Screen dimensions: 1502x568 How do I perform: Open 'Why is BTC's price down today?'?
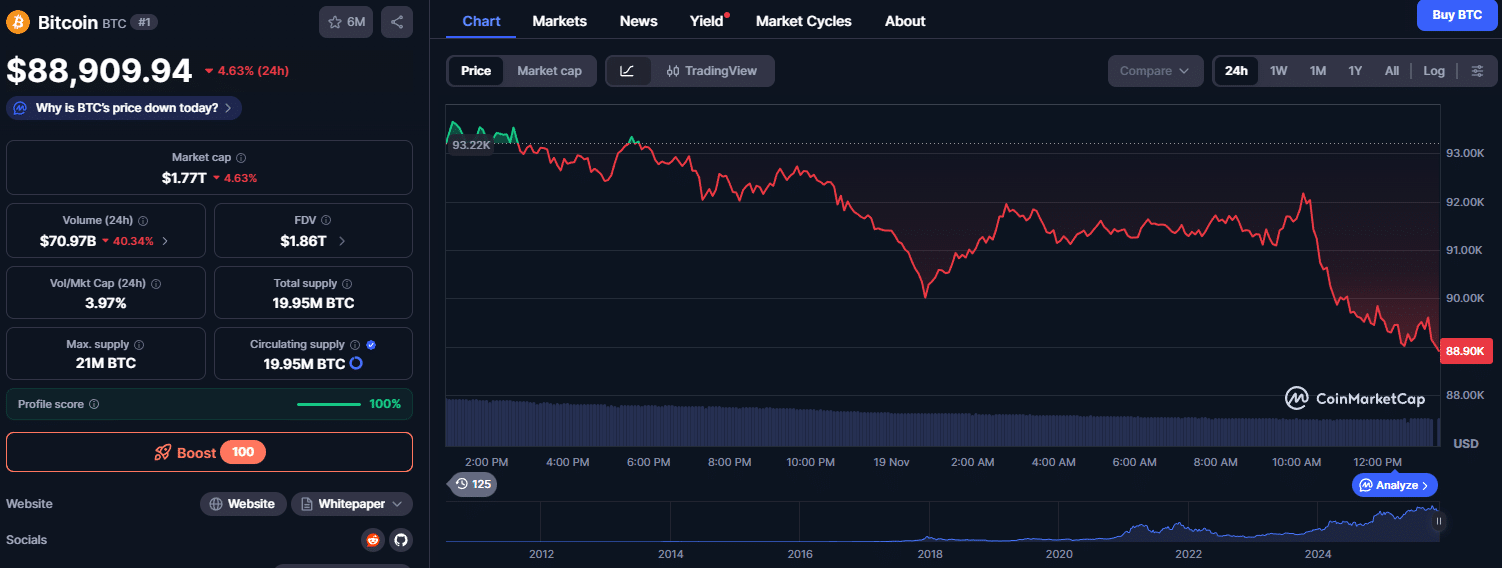124,108
